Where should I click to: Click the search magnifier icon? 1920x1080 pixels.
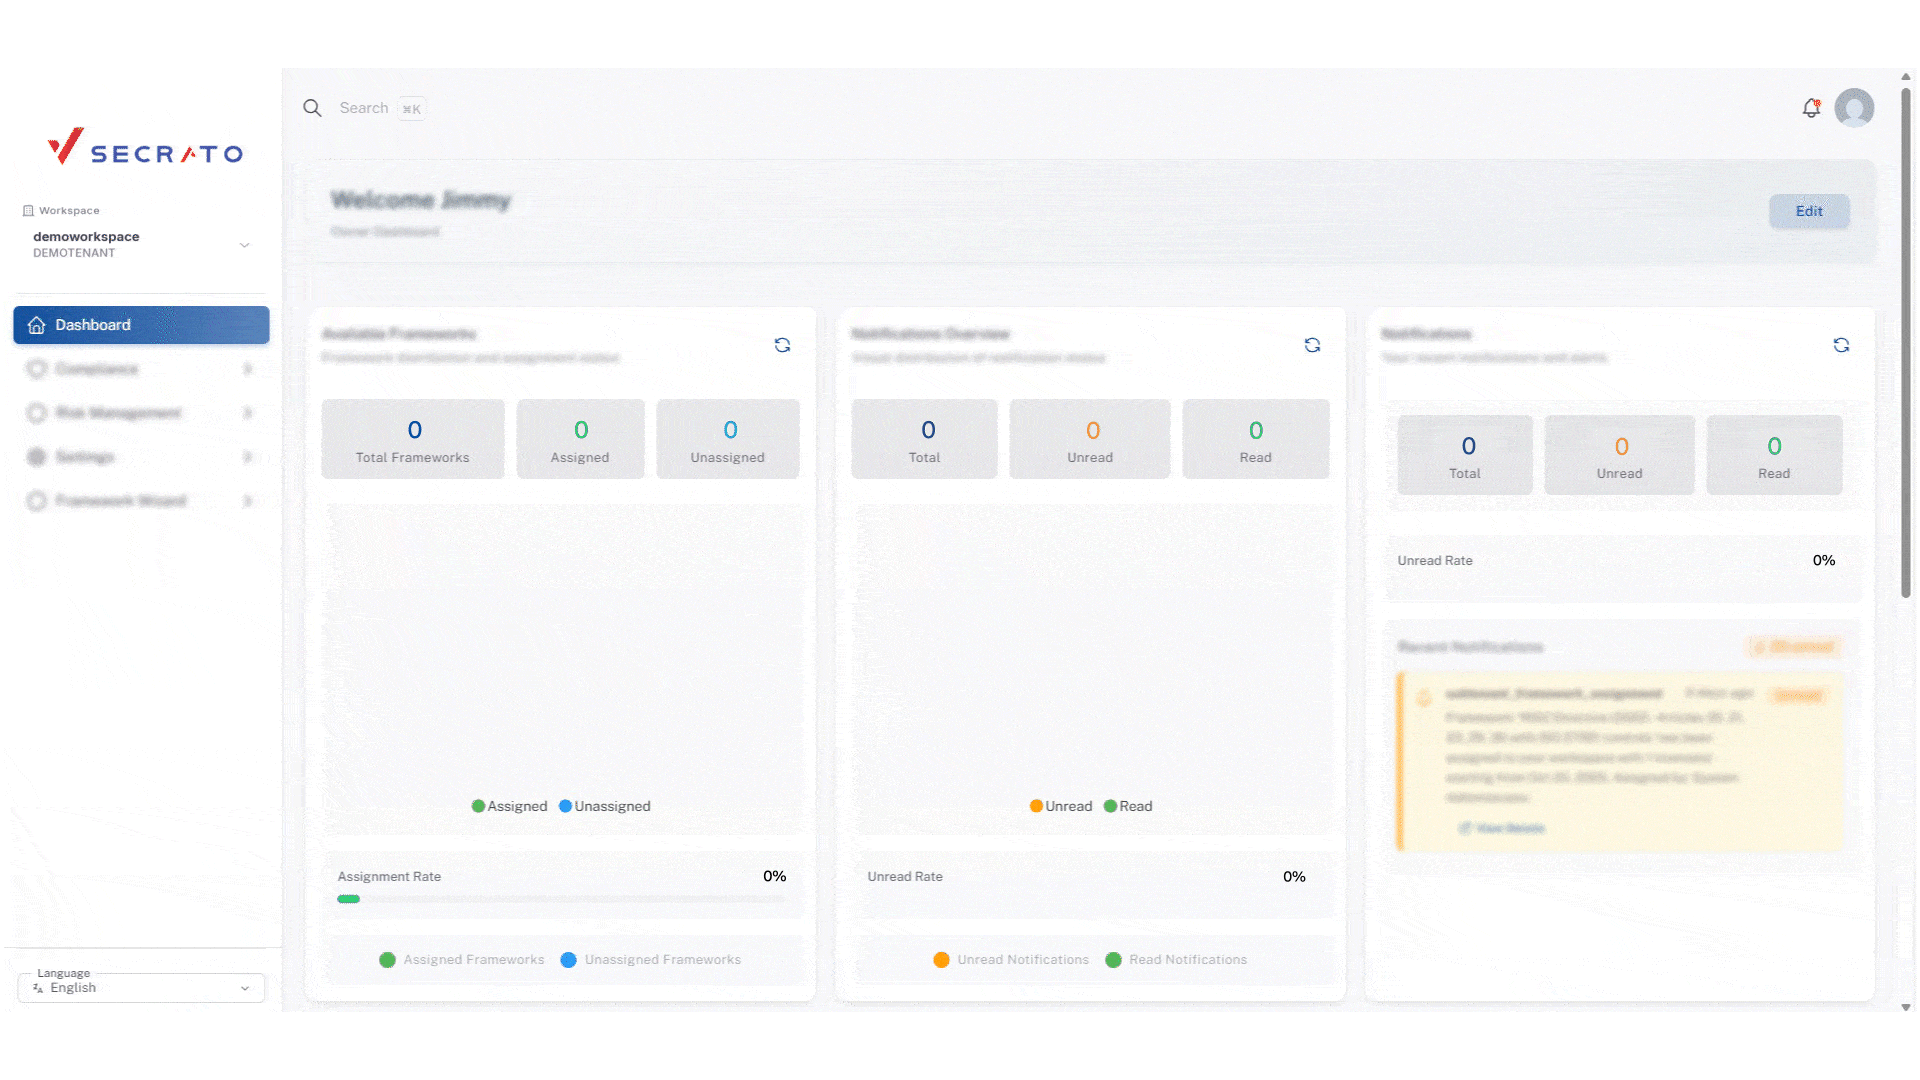pyautogui.click(x=312, y=108)
